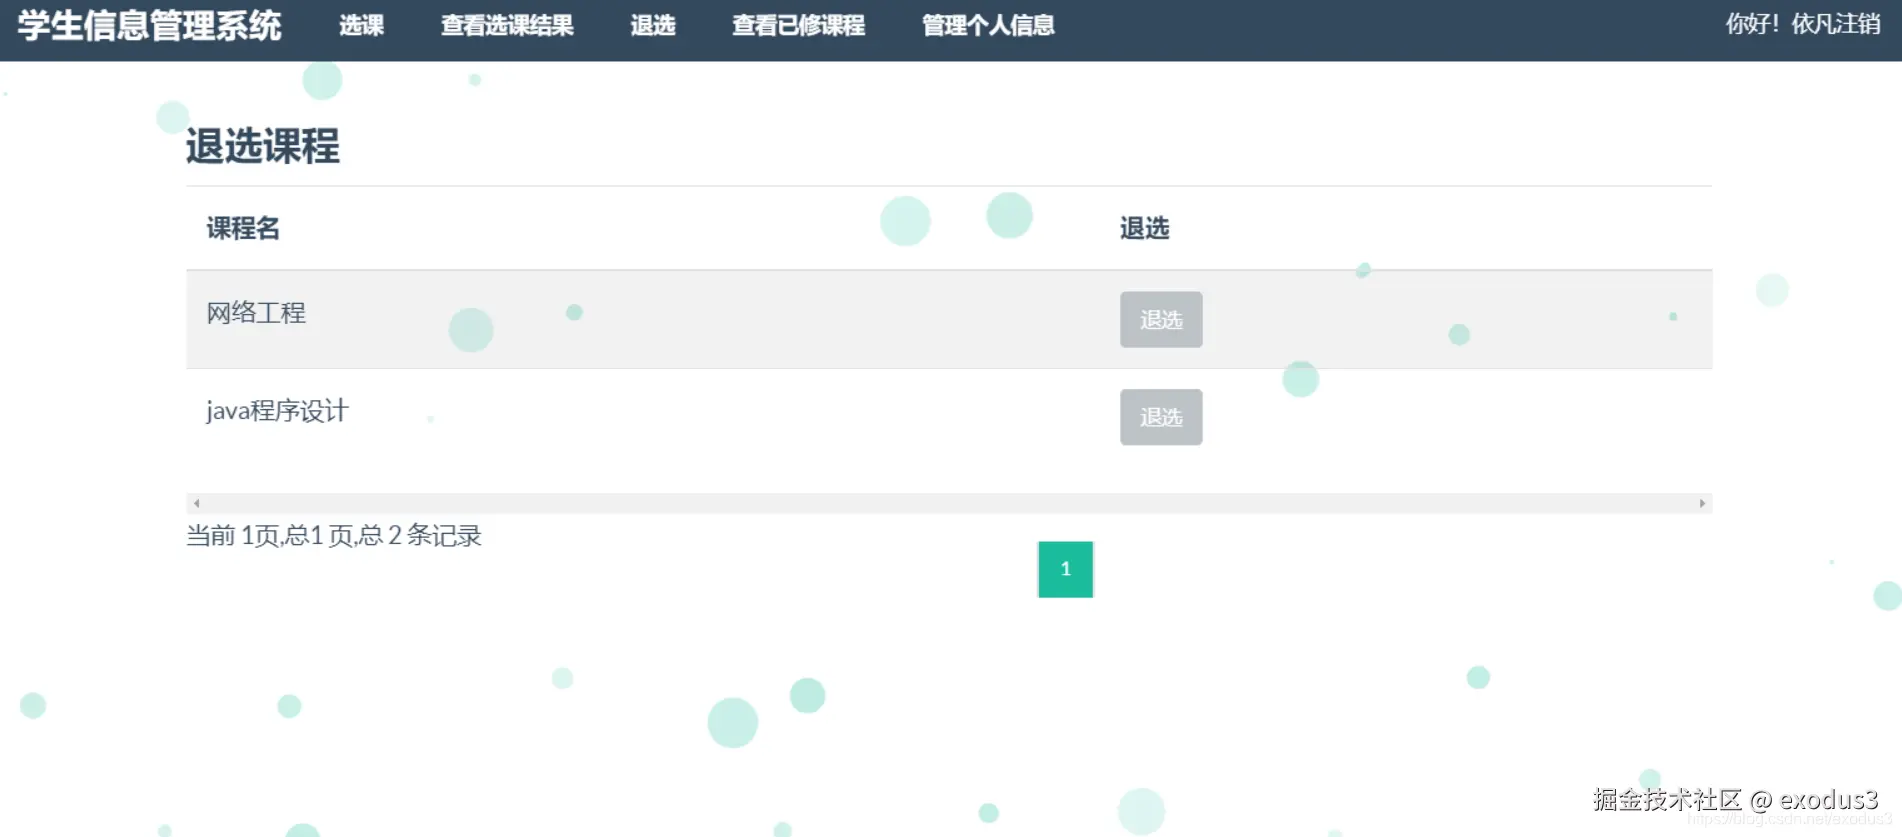
Task: Click the 注销 logout link
Action: pos(1859,24)
